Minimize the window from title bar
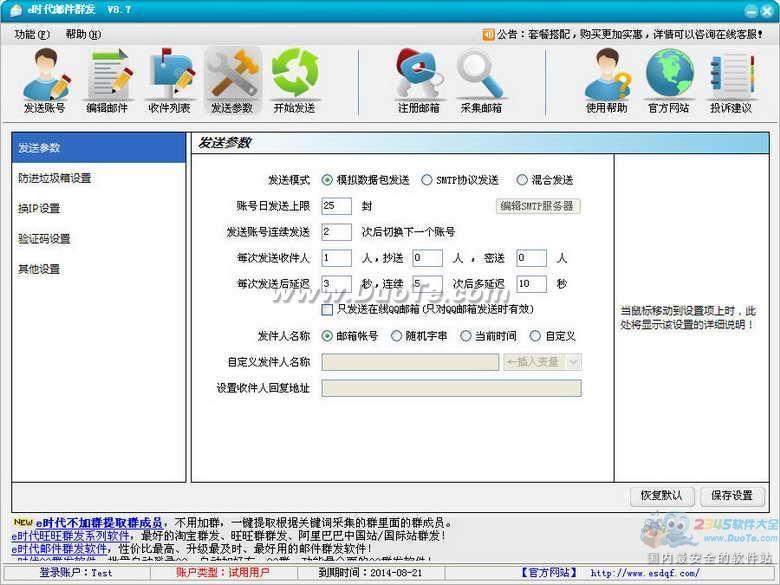 751,11
